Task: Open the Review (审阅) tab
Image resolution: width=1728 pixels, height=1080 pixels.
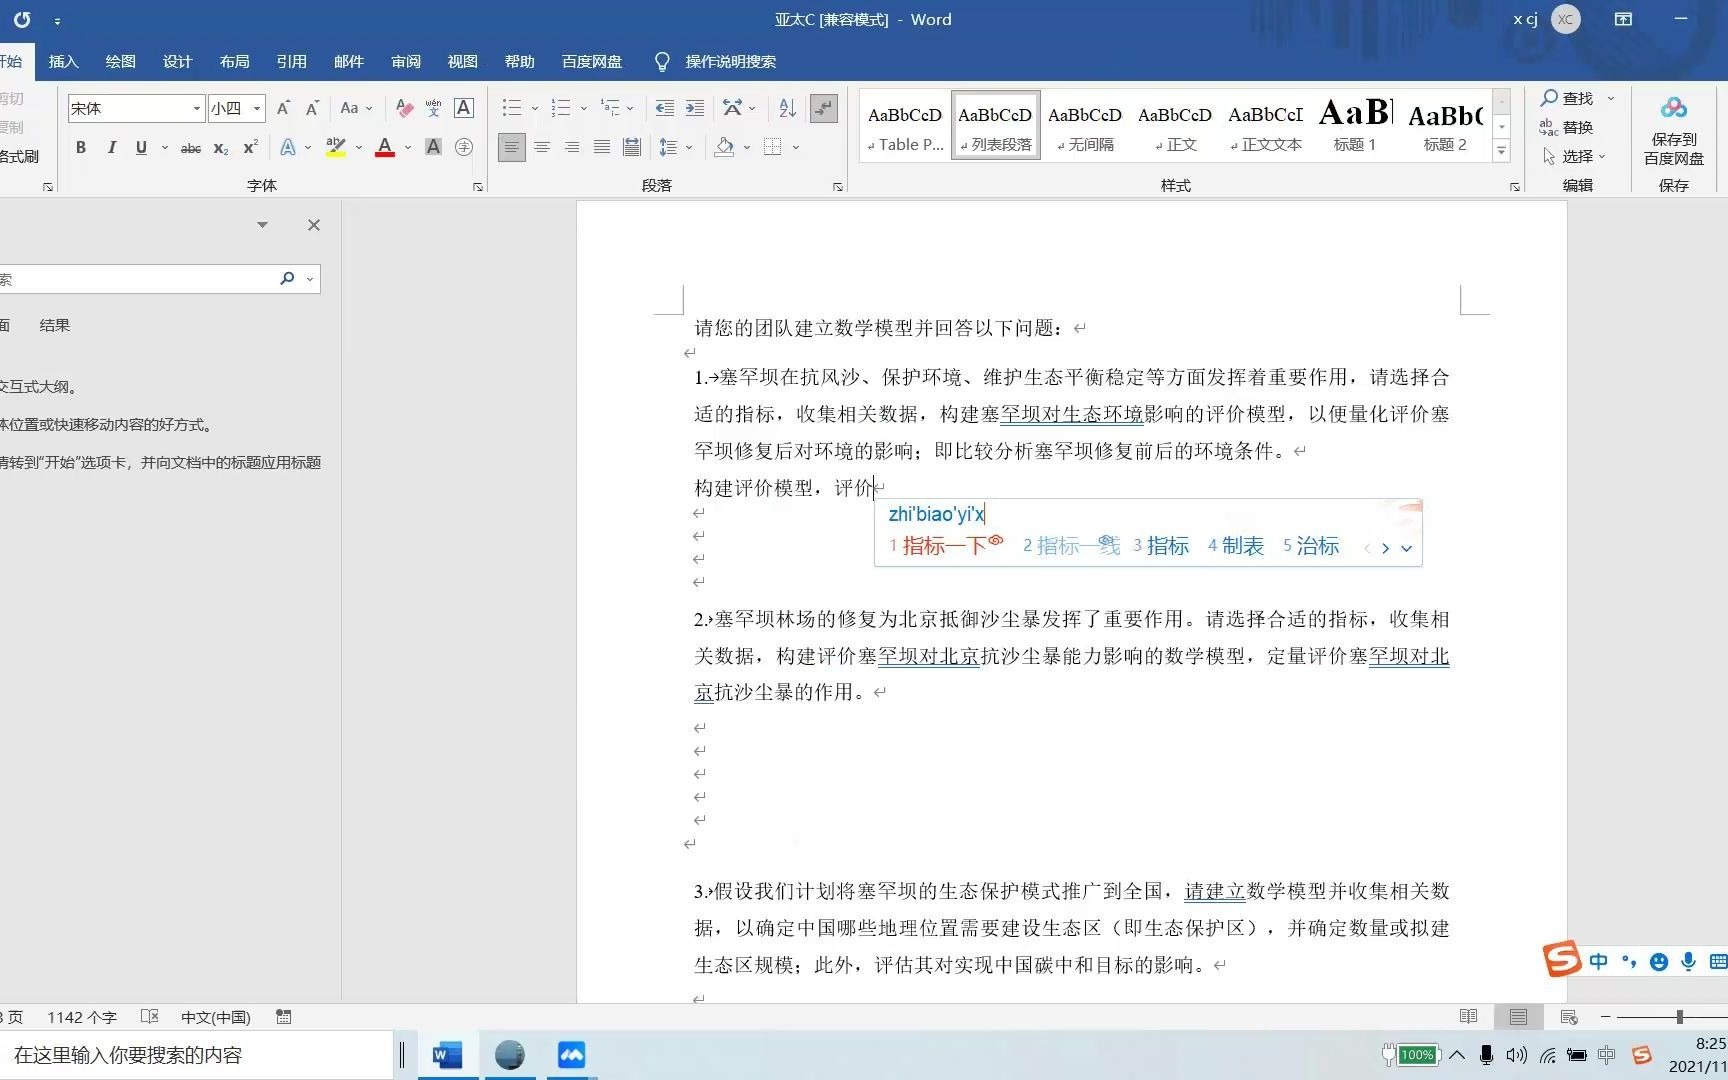Action: click(405, 61)
